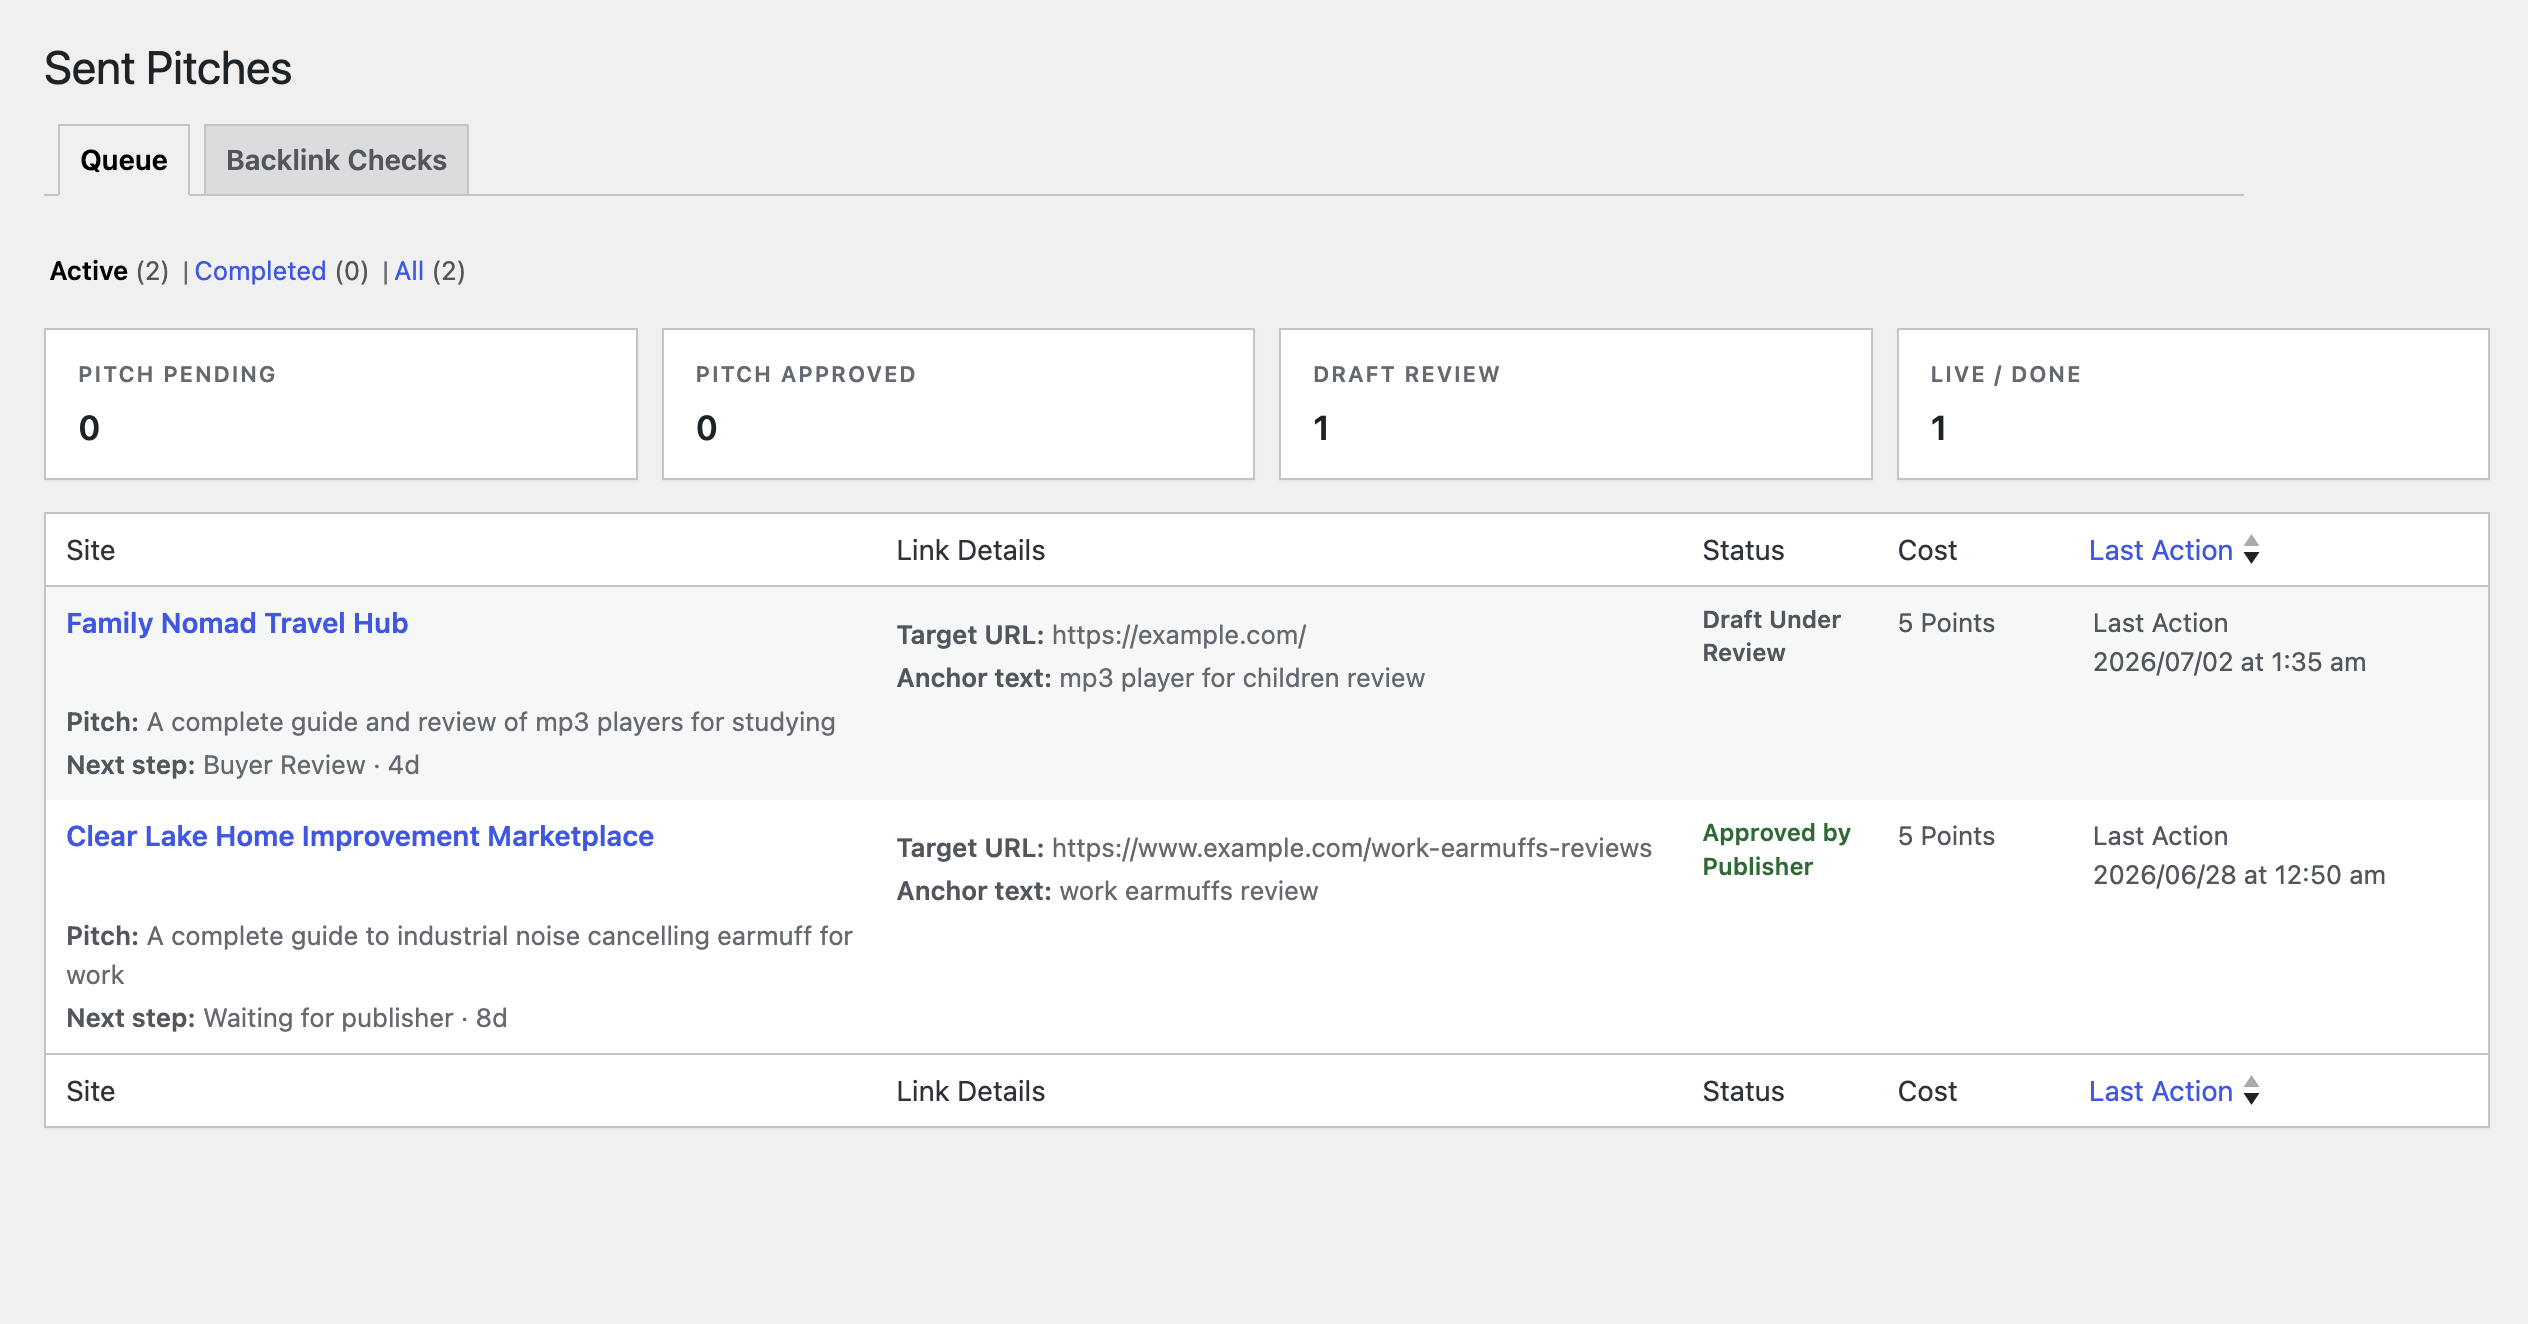The height and width of the screenshot is (1324, 2528).
Task: Click the Pitch Pending summary card
Action: 341,404
